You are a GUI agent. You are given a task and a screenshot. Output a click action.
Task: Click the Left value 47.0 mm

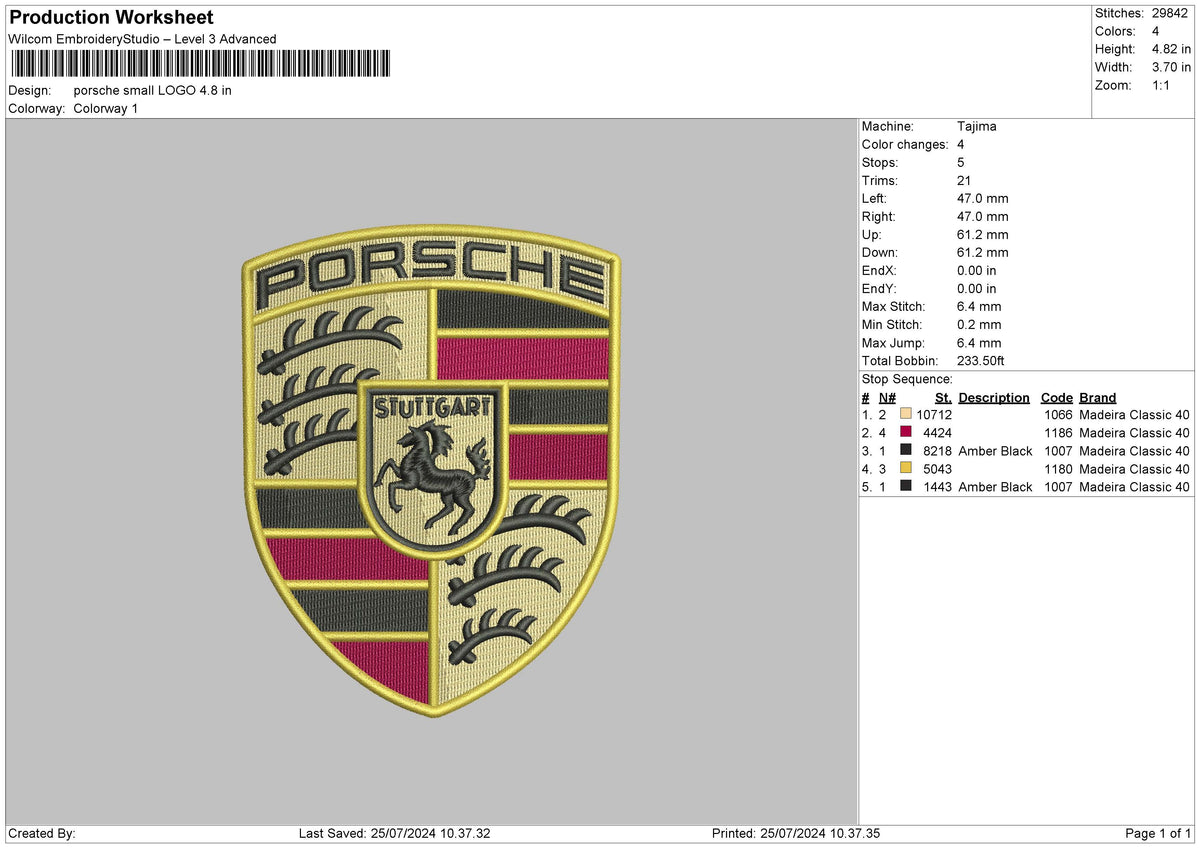coord(983,198)
